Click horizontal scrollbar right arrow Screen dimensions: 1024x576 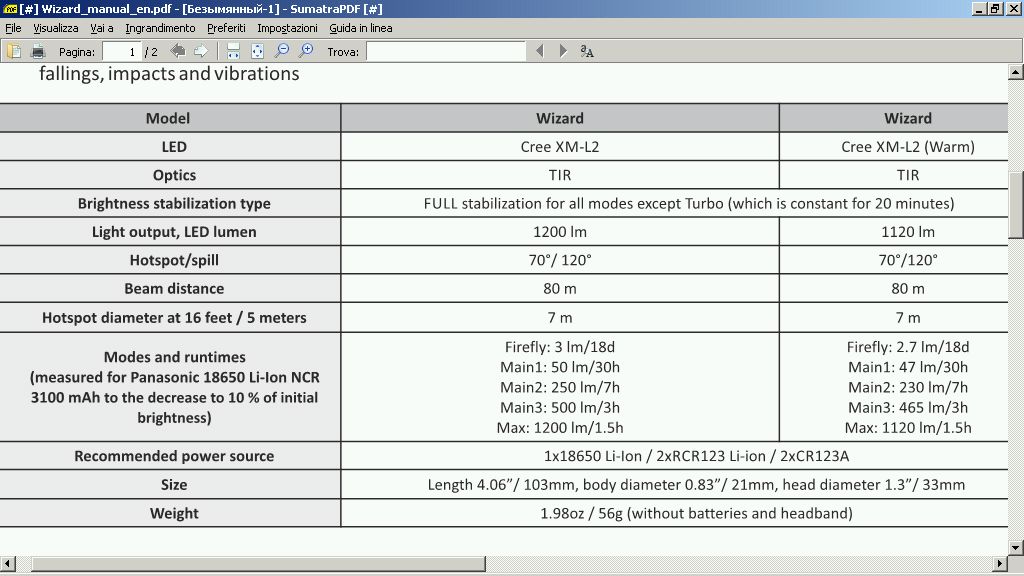point(1000,563)
